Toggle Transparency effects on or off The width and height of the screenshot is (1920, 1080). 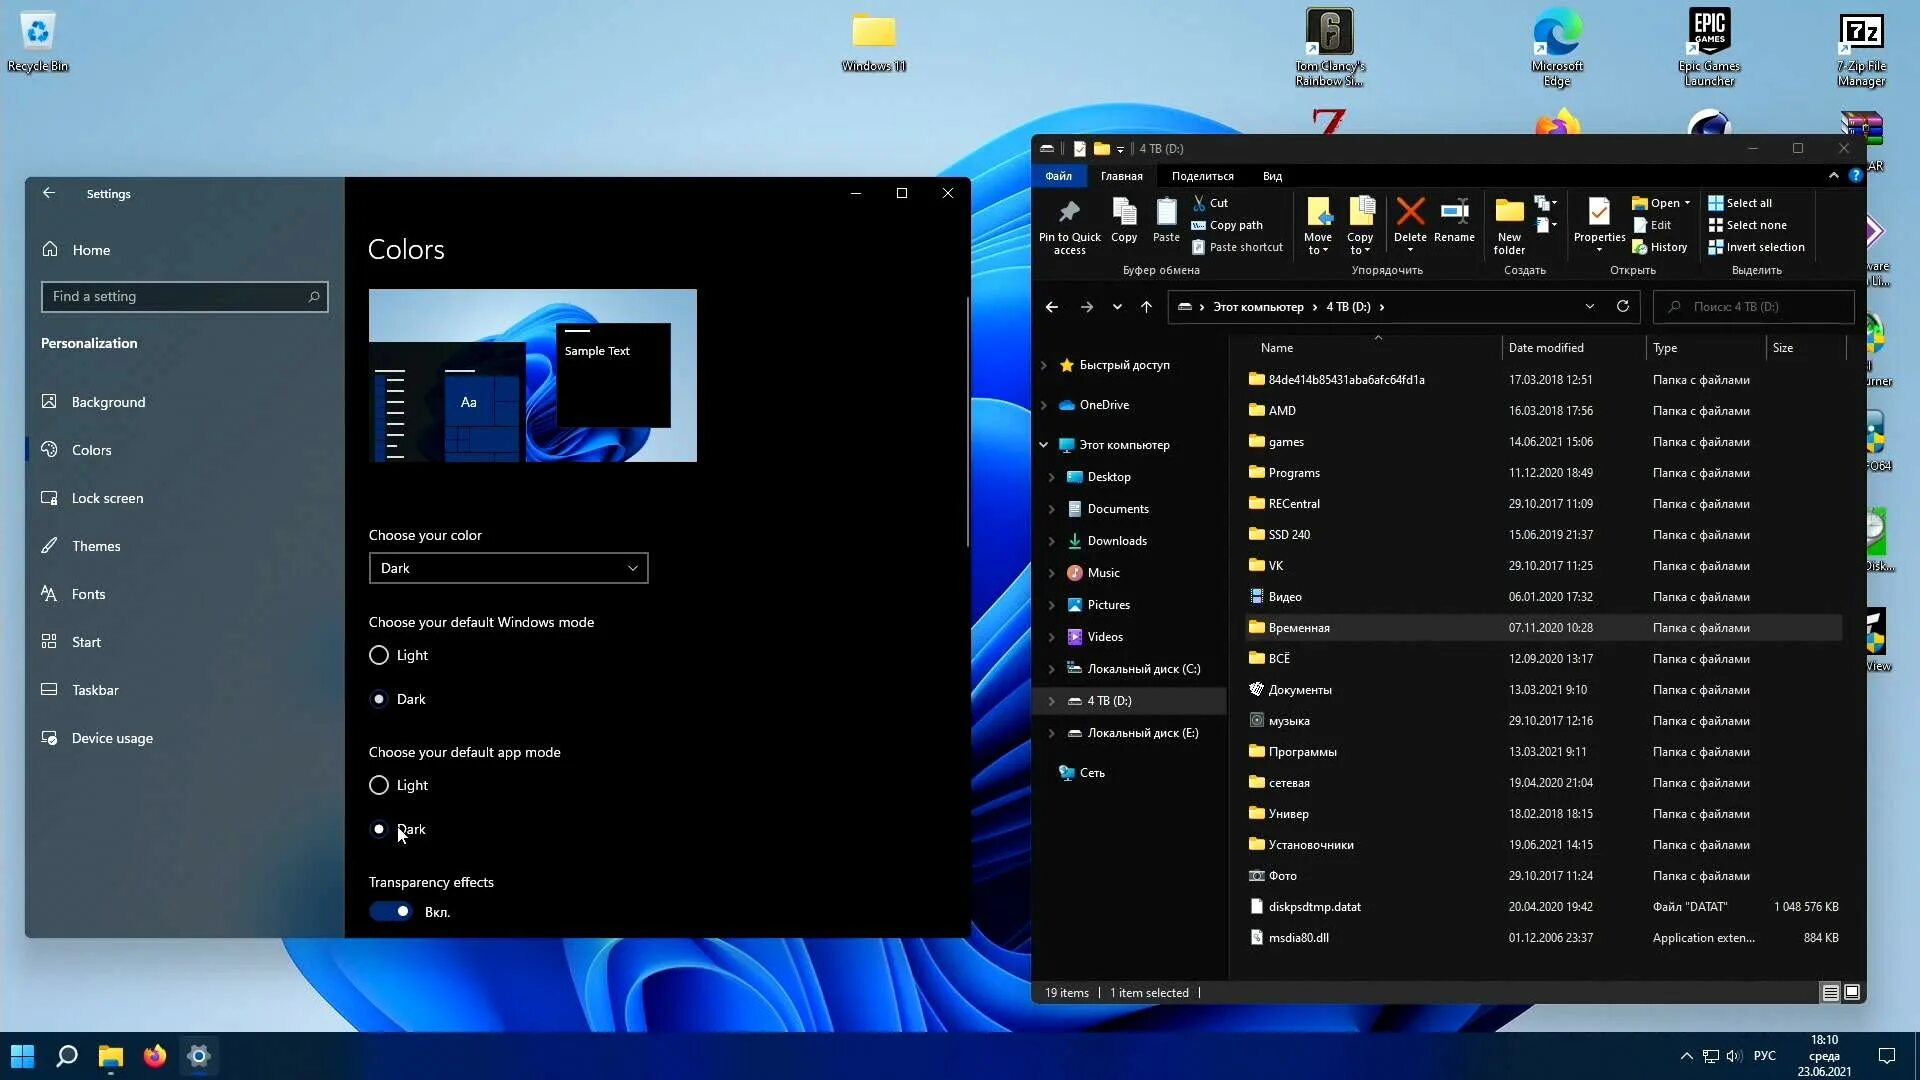[390, 911]
